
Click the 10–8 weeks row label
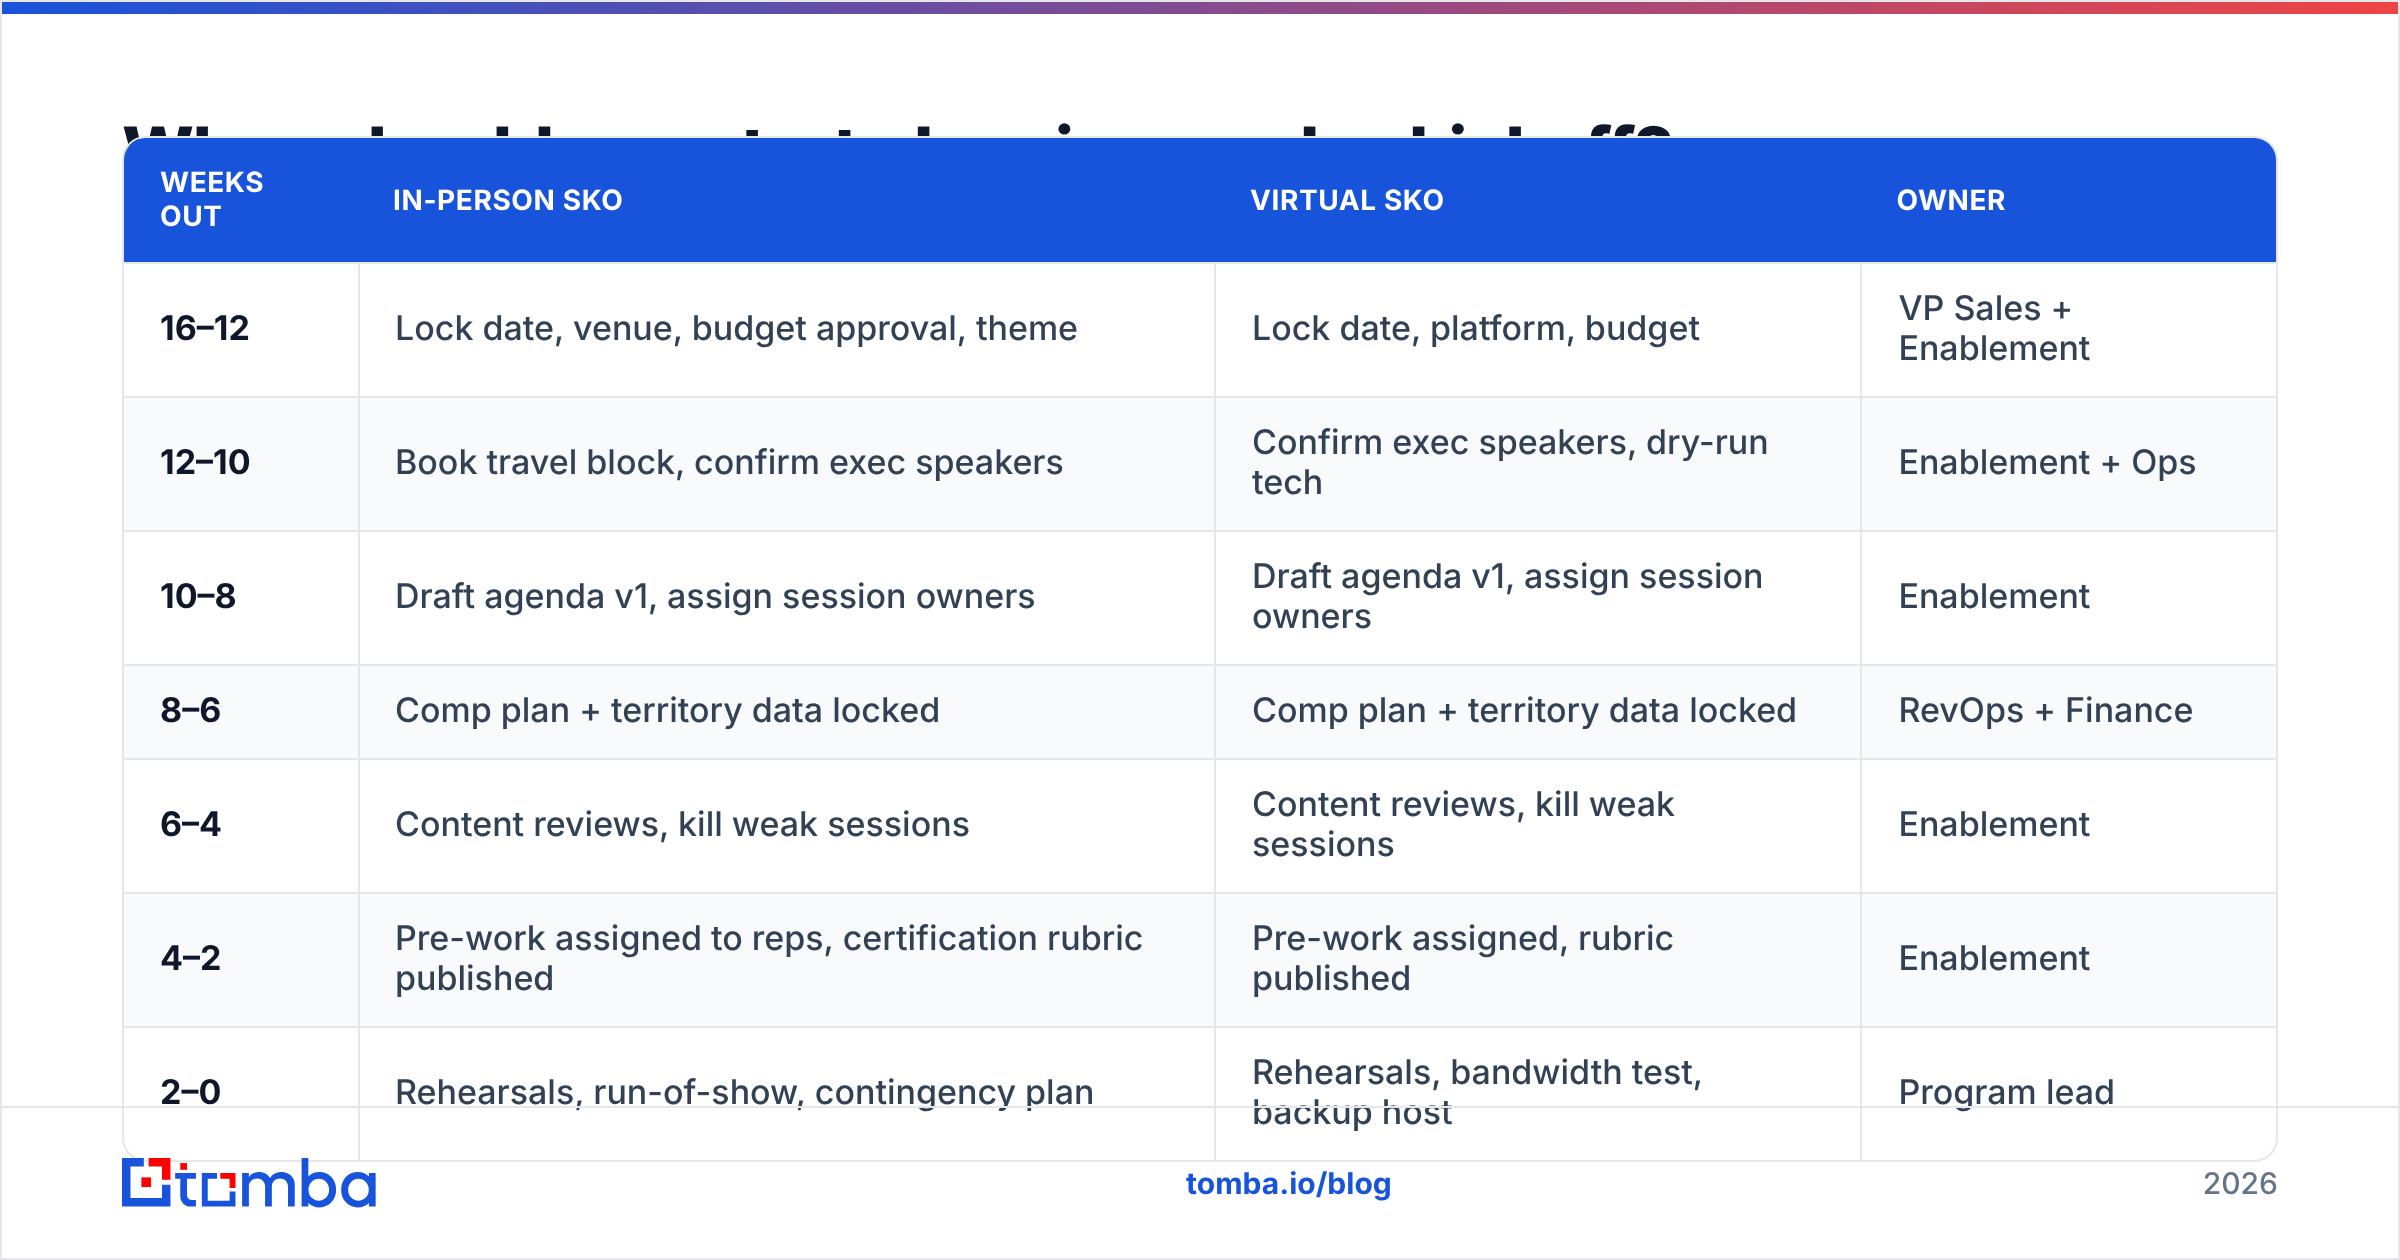pos(198,596)
